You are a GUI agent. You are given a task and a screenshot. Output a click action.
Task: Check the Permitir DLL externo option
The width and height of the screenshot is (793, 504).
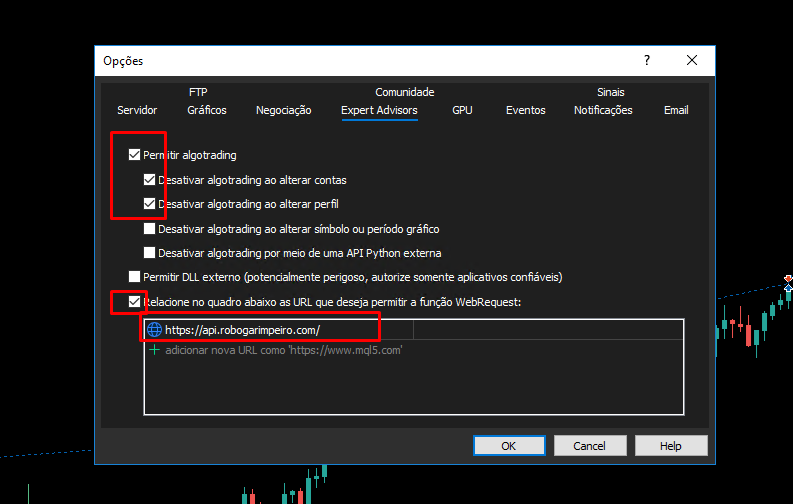(135, 277)
